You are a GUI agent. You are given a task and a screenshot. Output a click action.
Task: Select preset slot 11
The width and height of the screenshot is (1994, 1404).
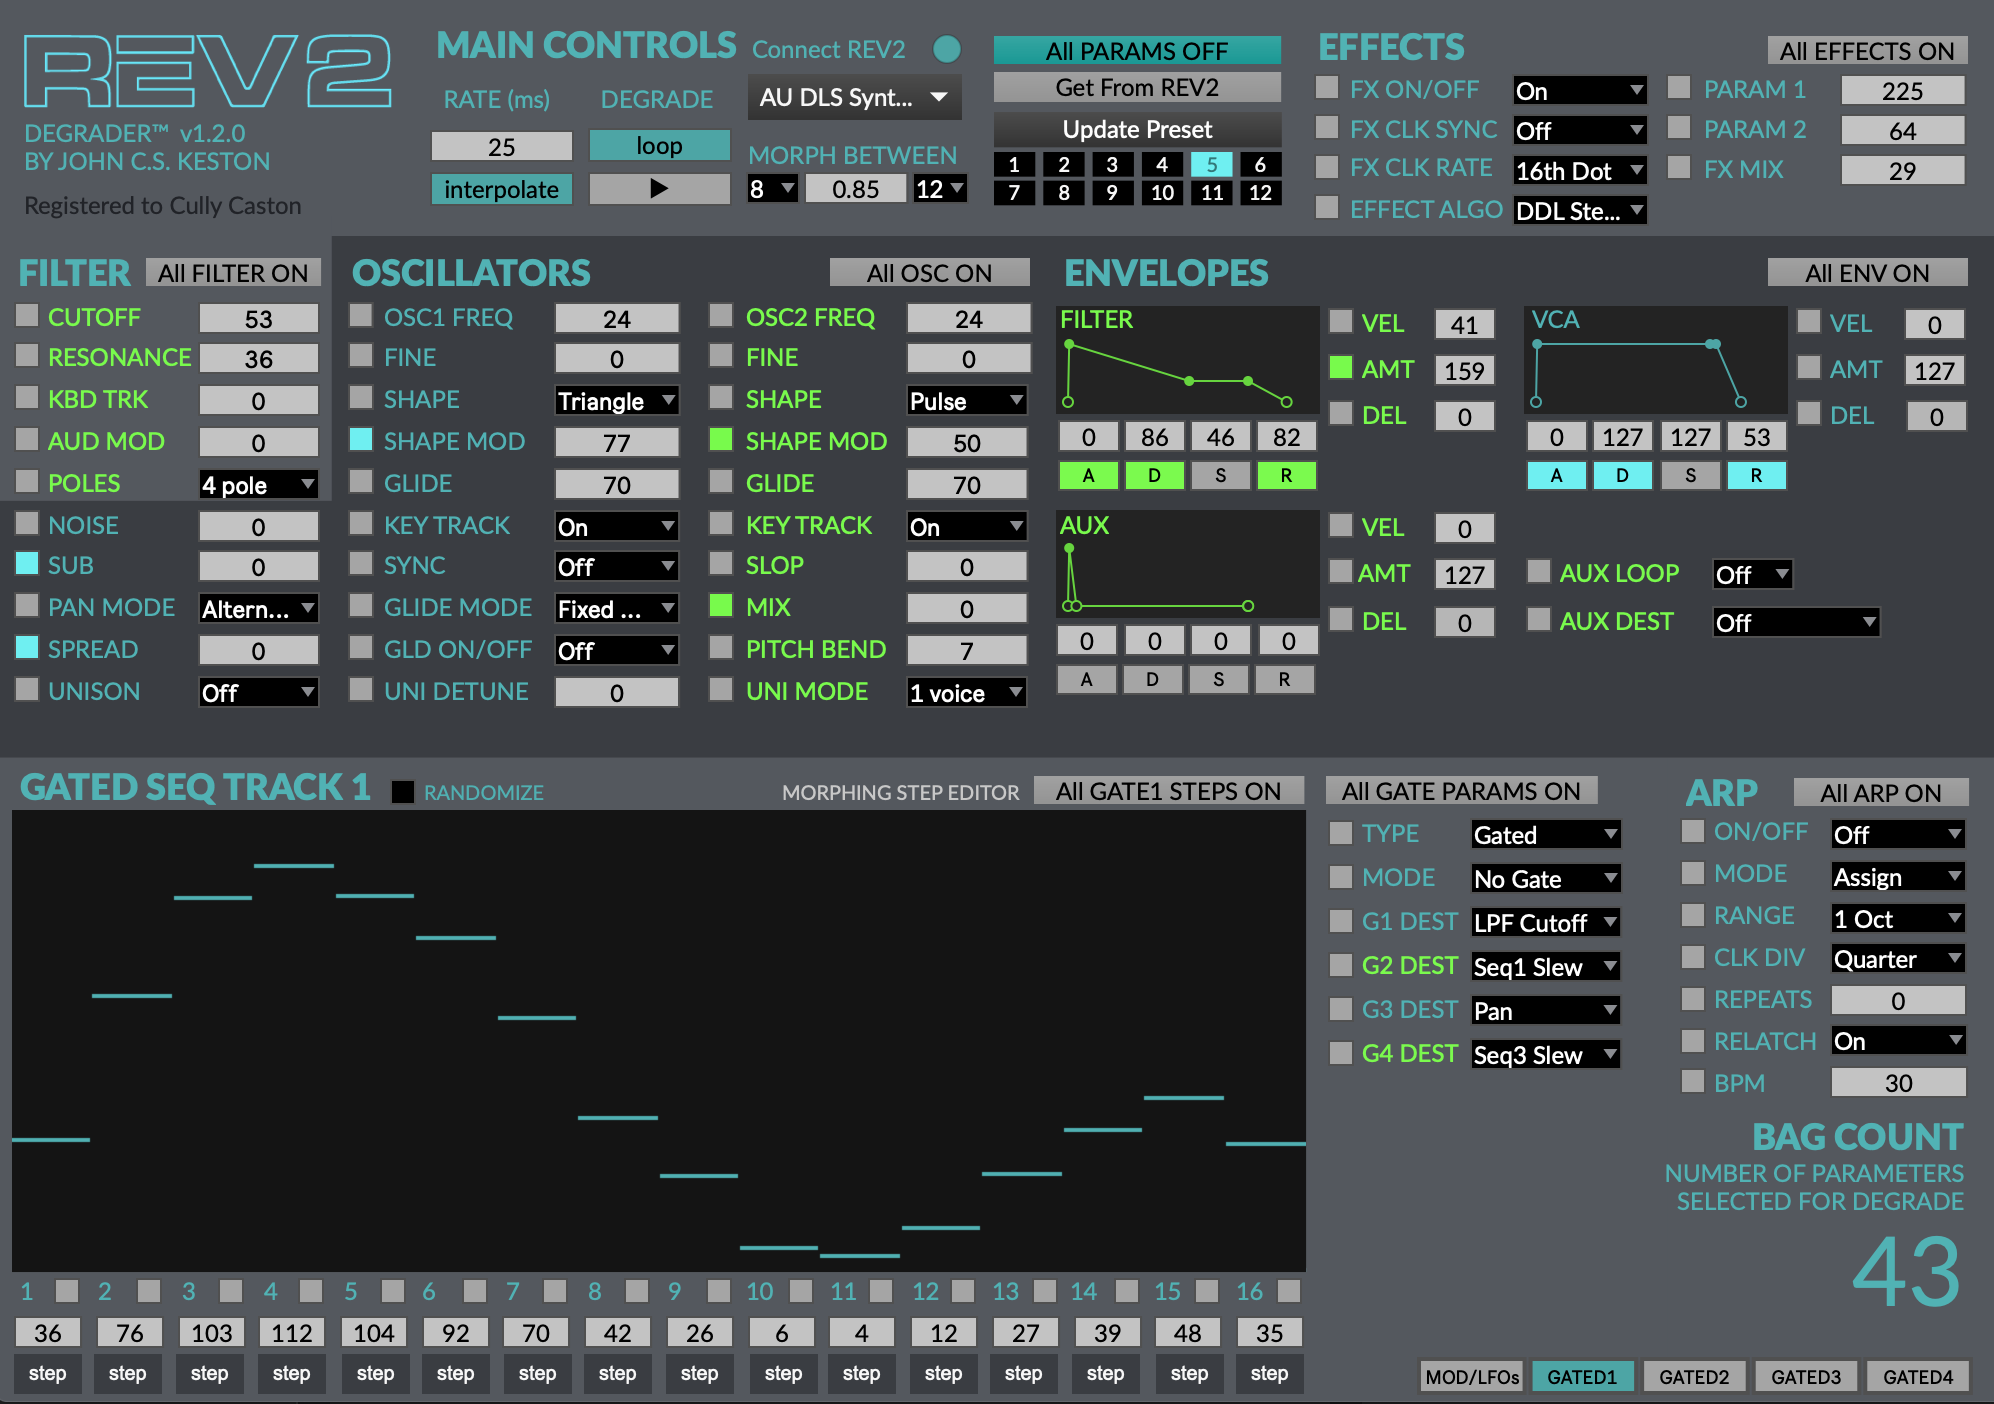click(1211, 193)
